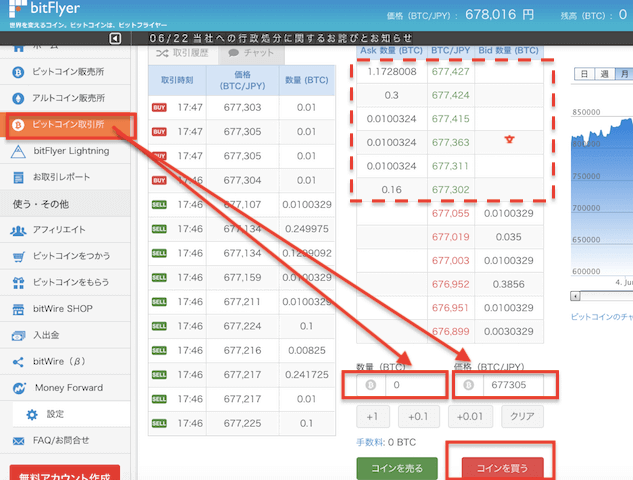Click the news ticker 行政処分 announcement

281,38
